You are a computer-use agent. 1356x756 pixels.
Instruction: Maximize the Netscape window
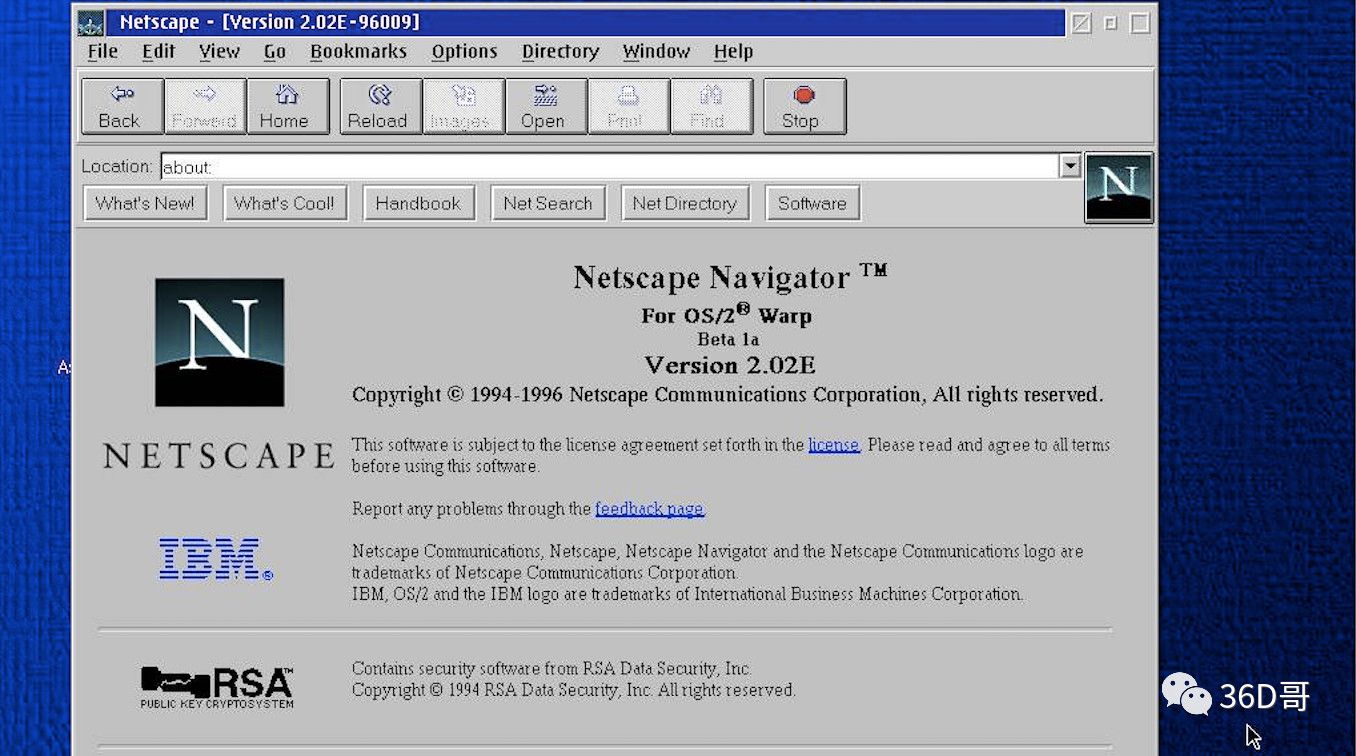pyautogui.click(x=1140, y=22)
